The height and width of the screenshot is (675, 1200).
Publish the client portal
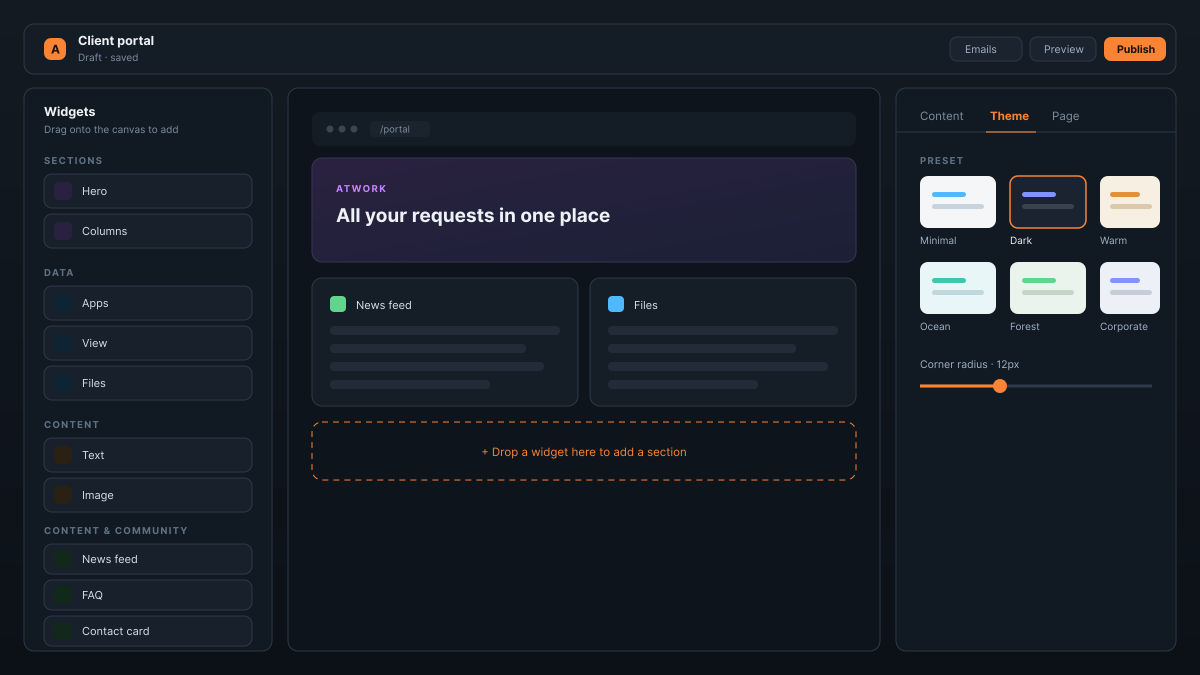pos(1135,49)
